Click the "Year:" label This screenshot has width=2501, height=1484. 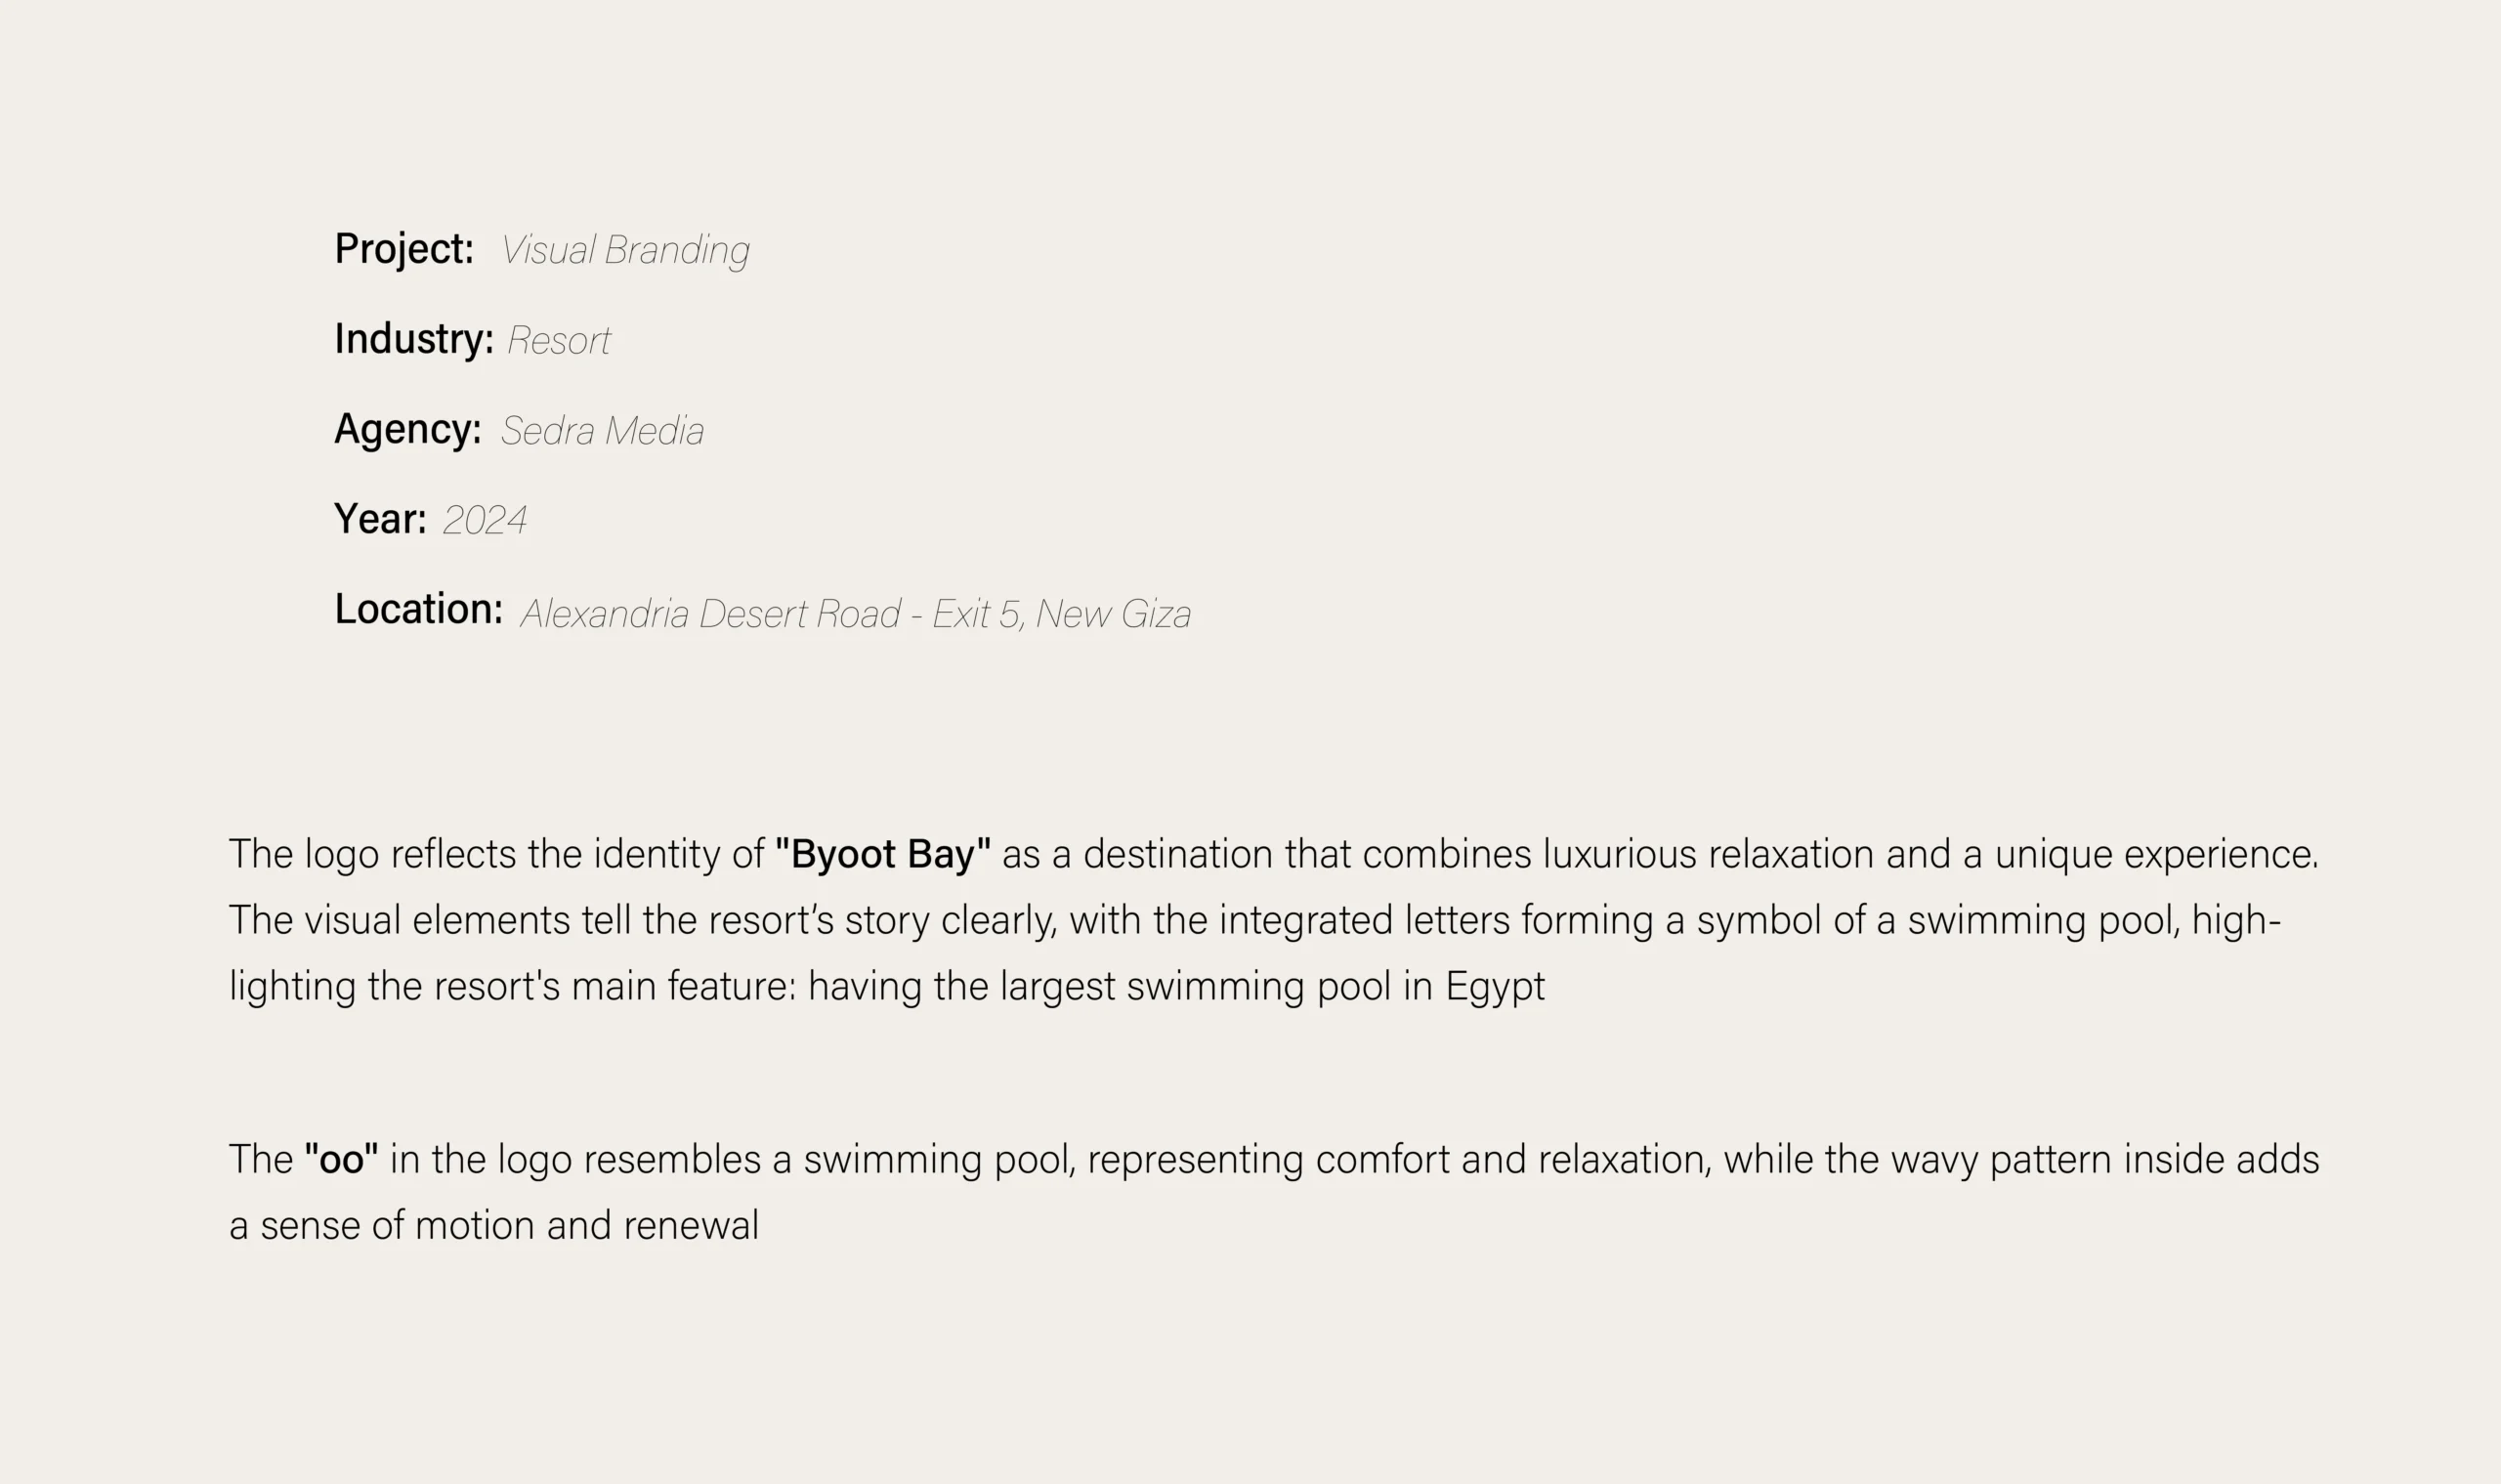tap(380, 519)
